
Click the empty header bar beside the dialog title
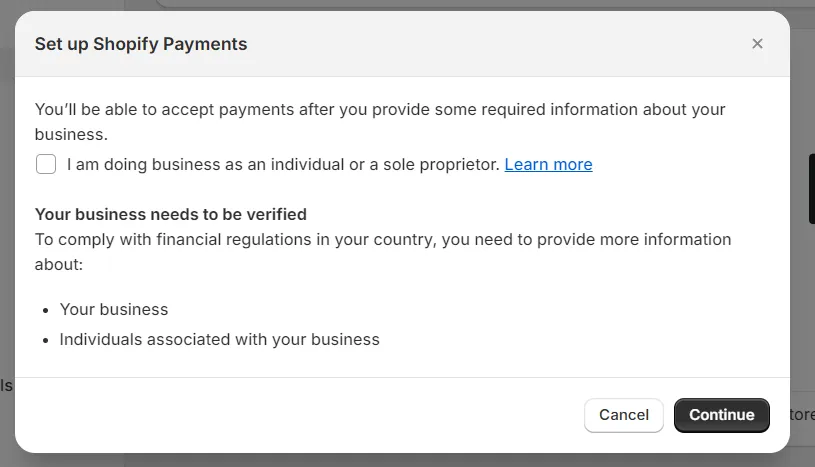[x=500, y=44]
